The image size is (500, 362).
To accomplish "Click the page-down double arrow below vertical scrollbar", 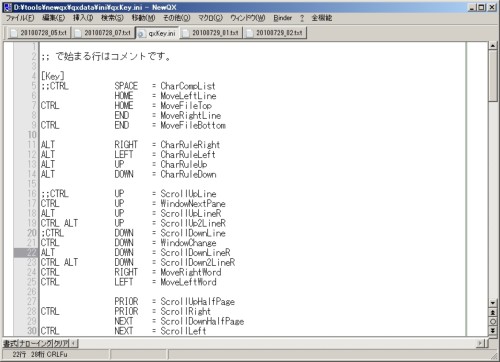I will [493, 331].
